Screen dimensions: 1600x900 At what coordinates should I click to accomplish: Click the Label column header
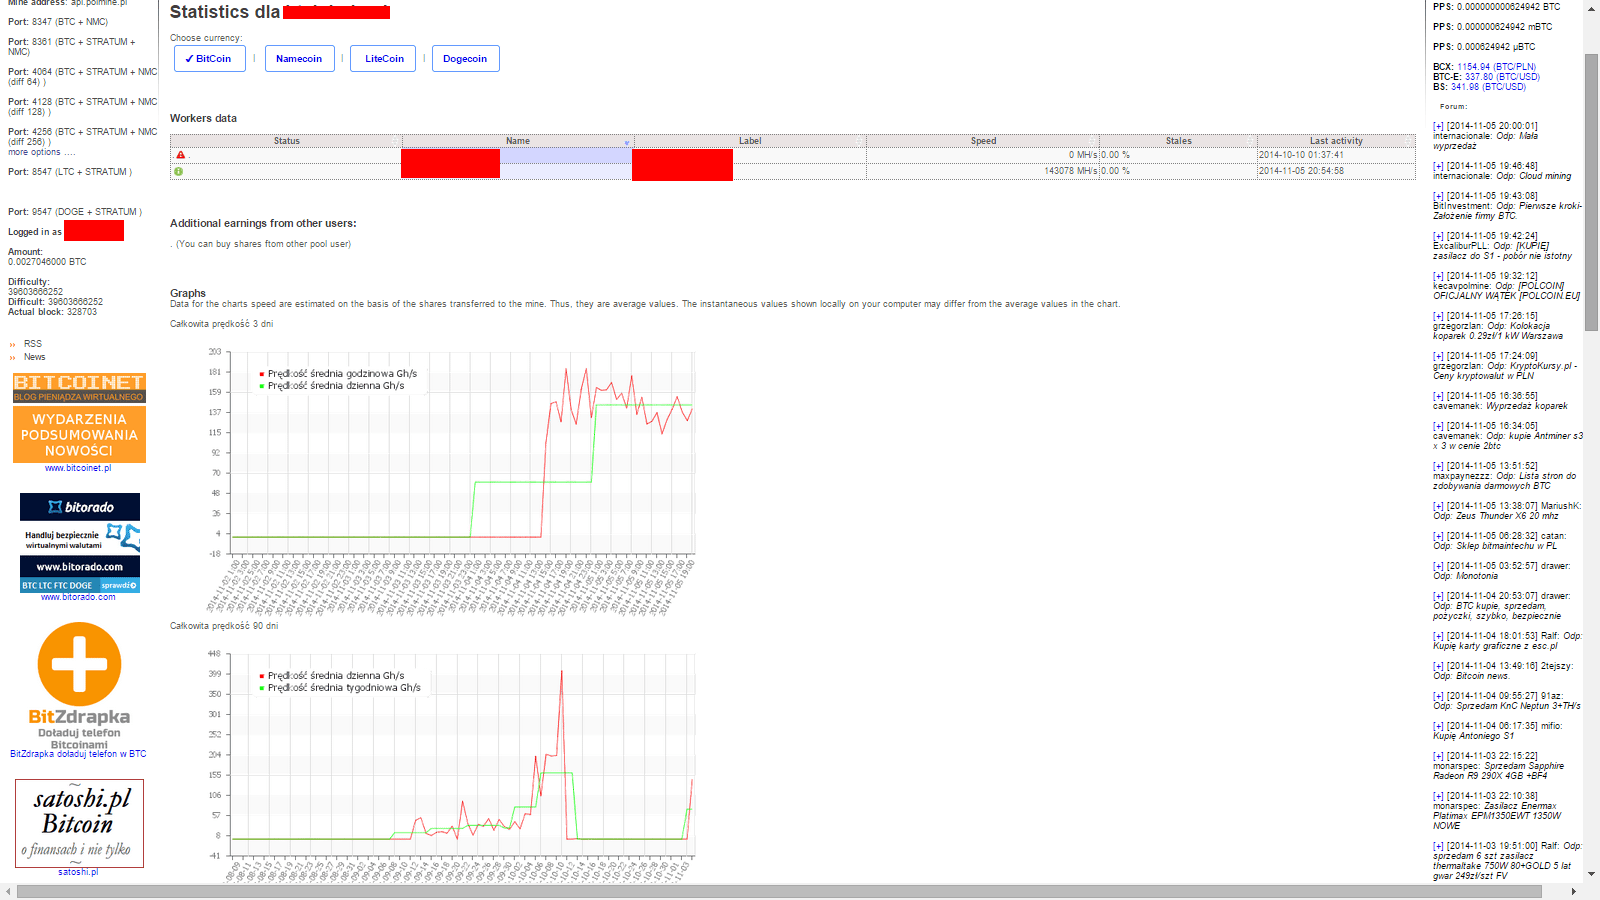pos(750,141)
